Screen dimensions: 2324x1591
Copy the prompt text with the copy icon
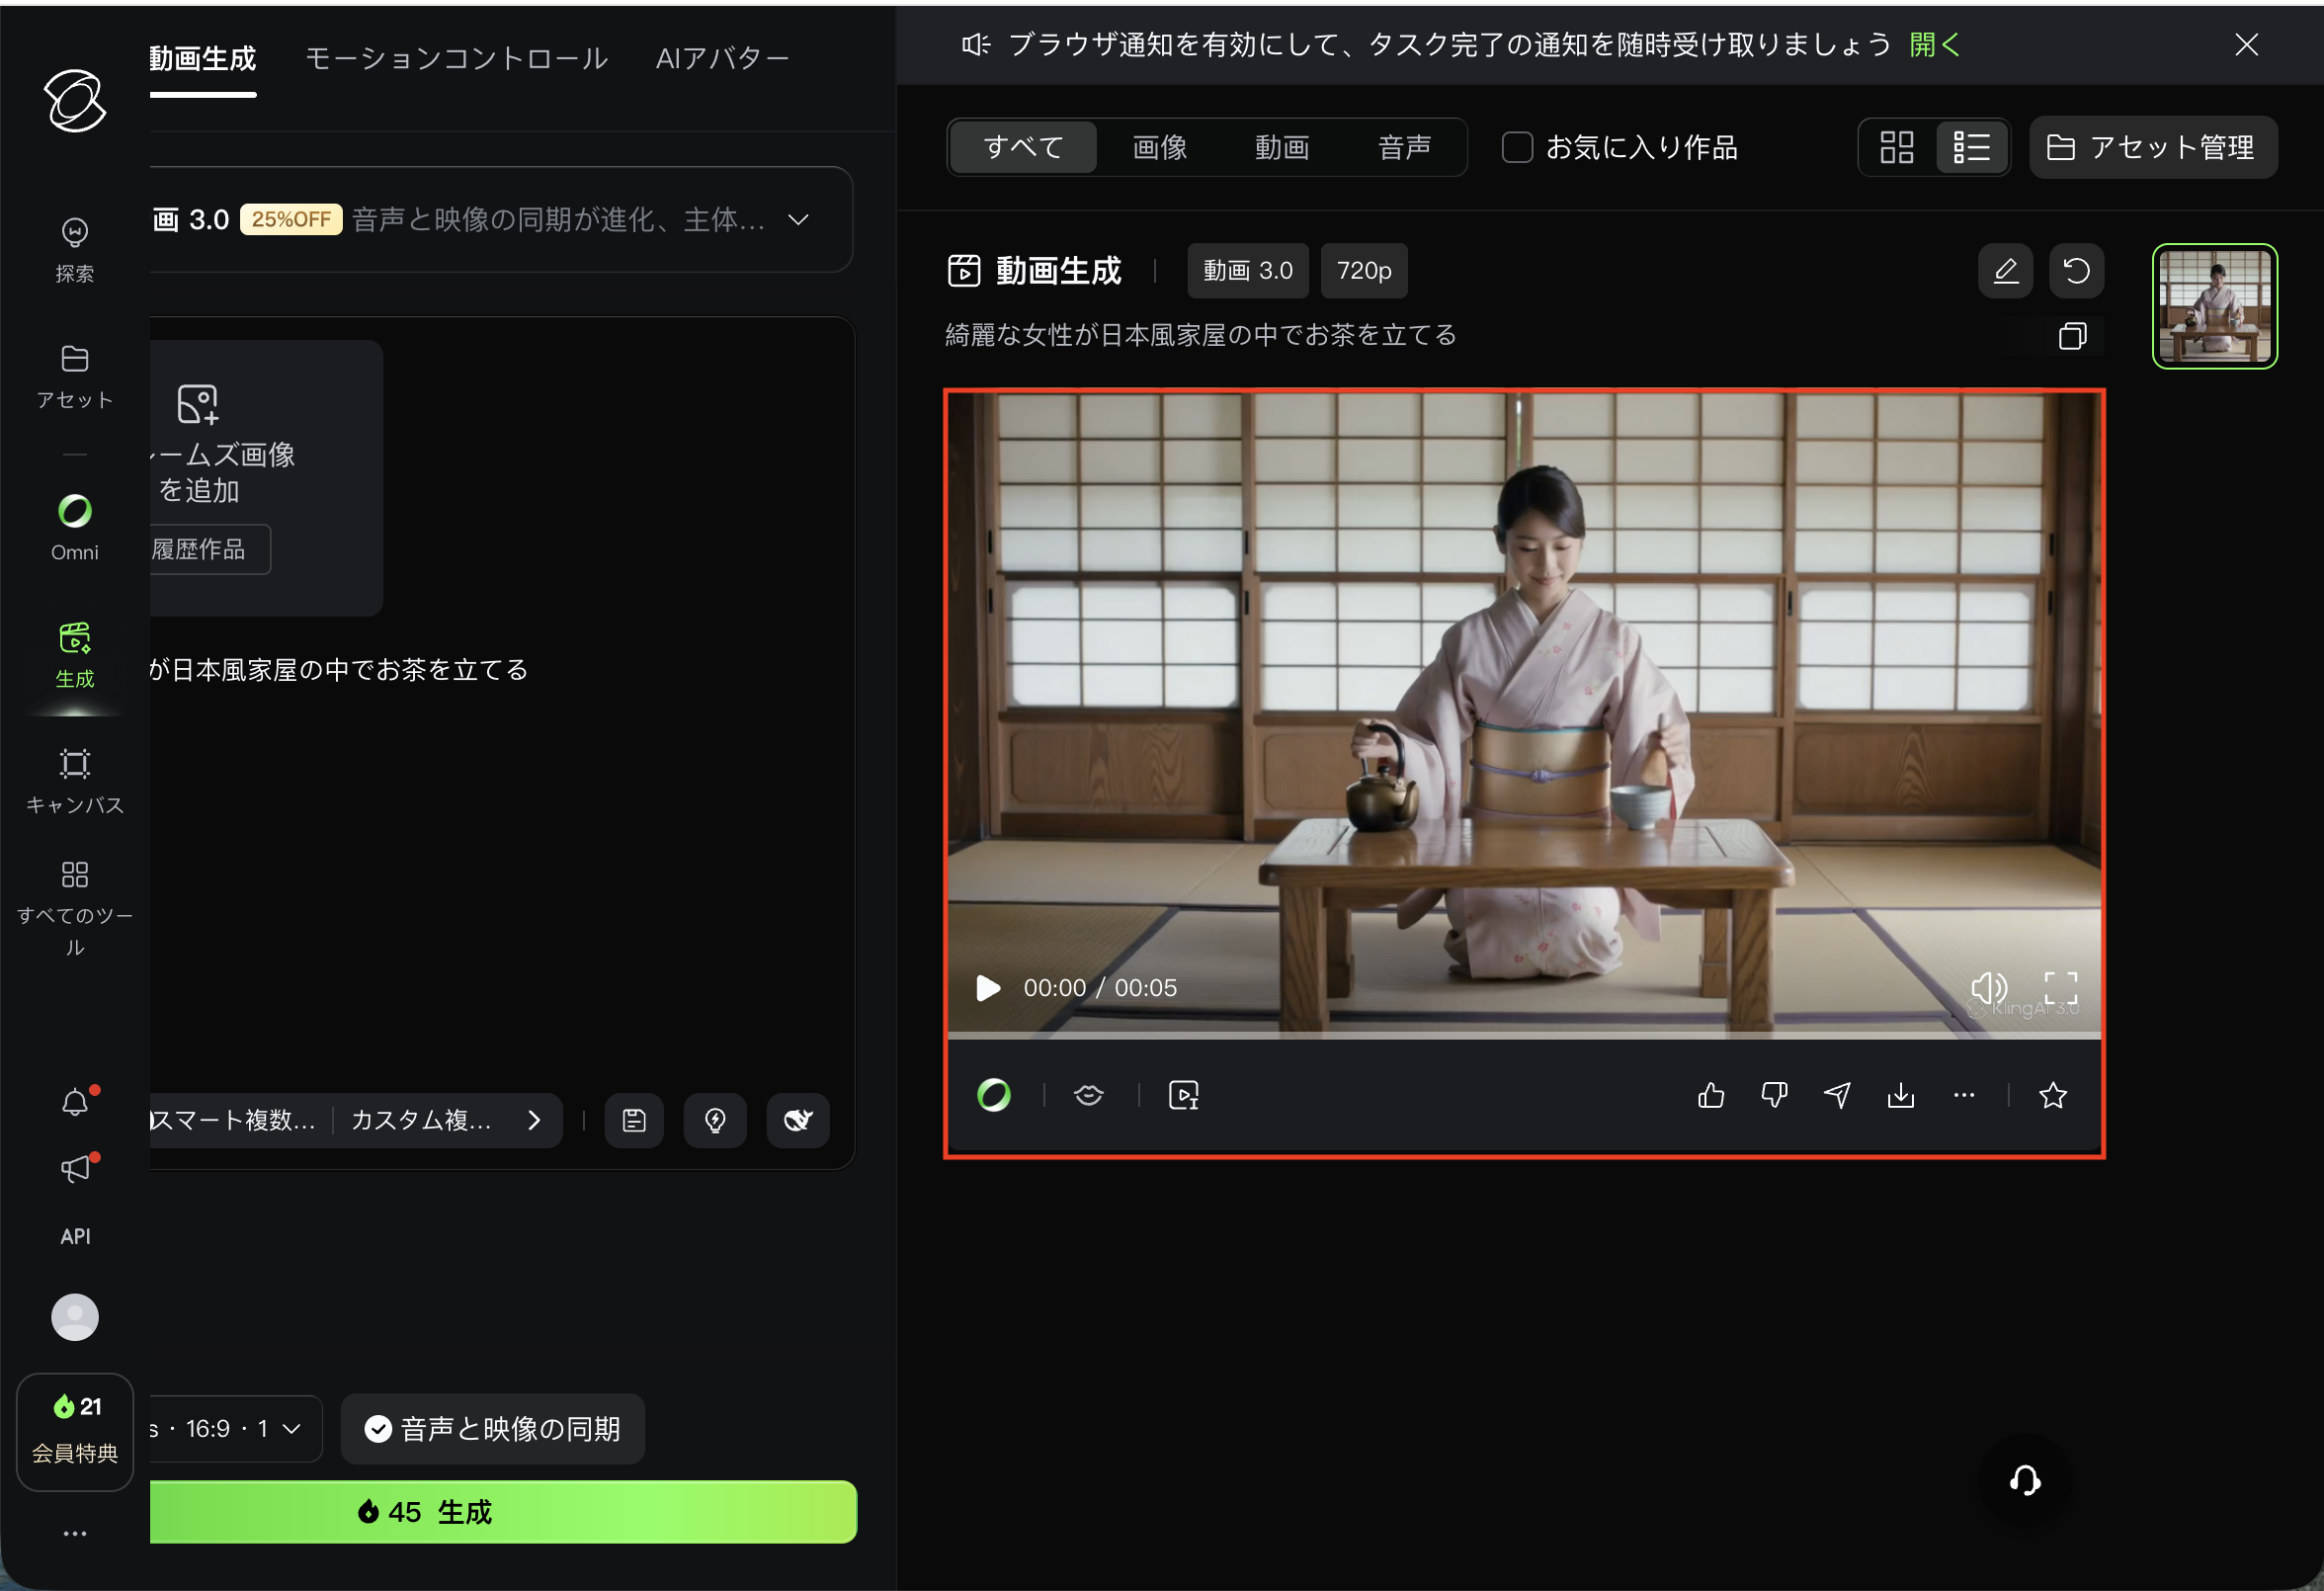(2072, 336)
